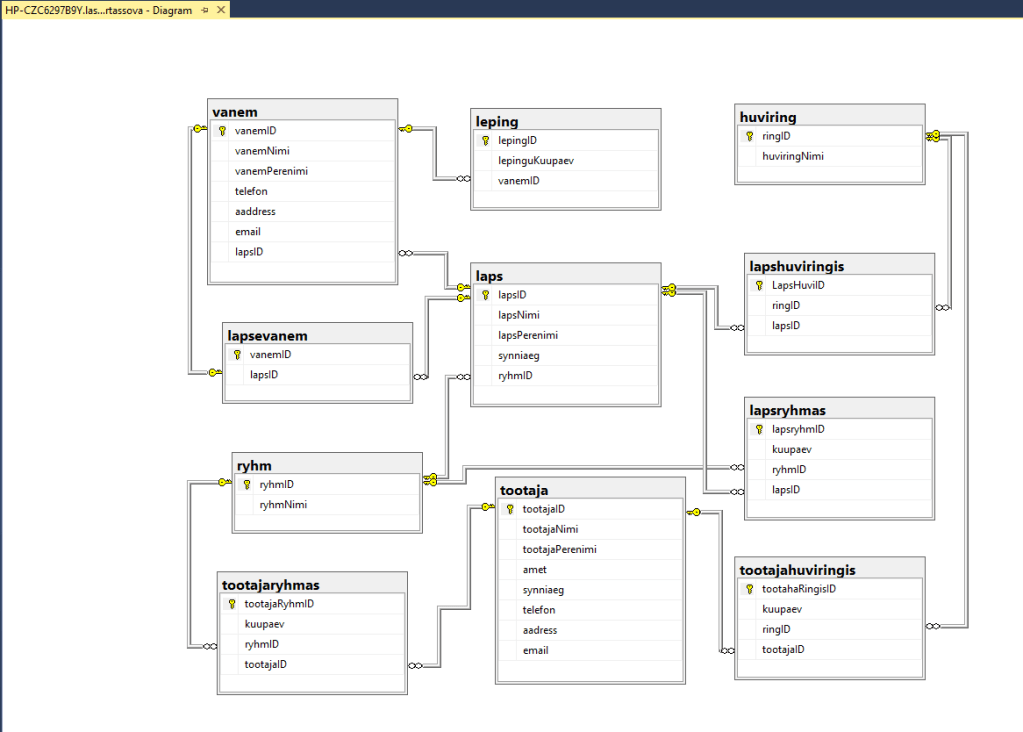1023x732 pixels.
Task: Select the vanemPerenimi column row
Action: [x=271, y=171]
